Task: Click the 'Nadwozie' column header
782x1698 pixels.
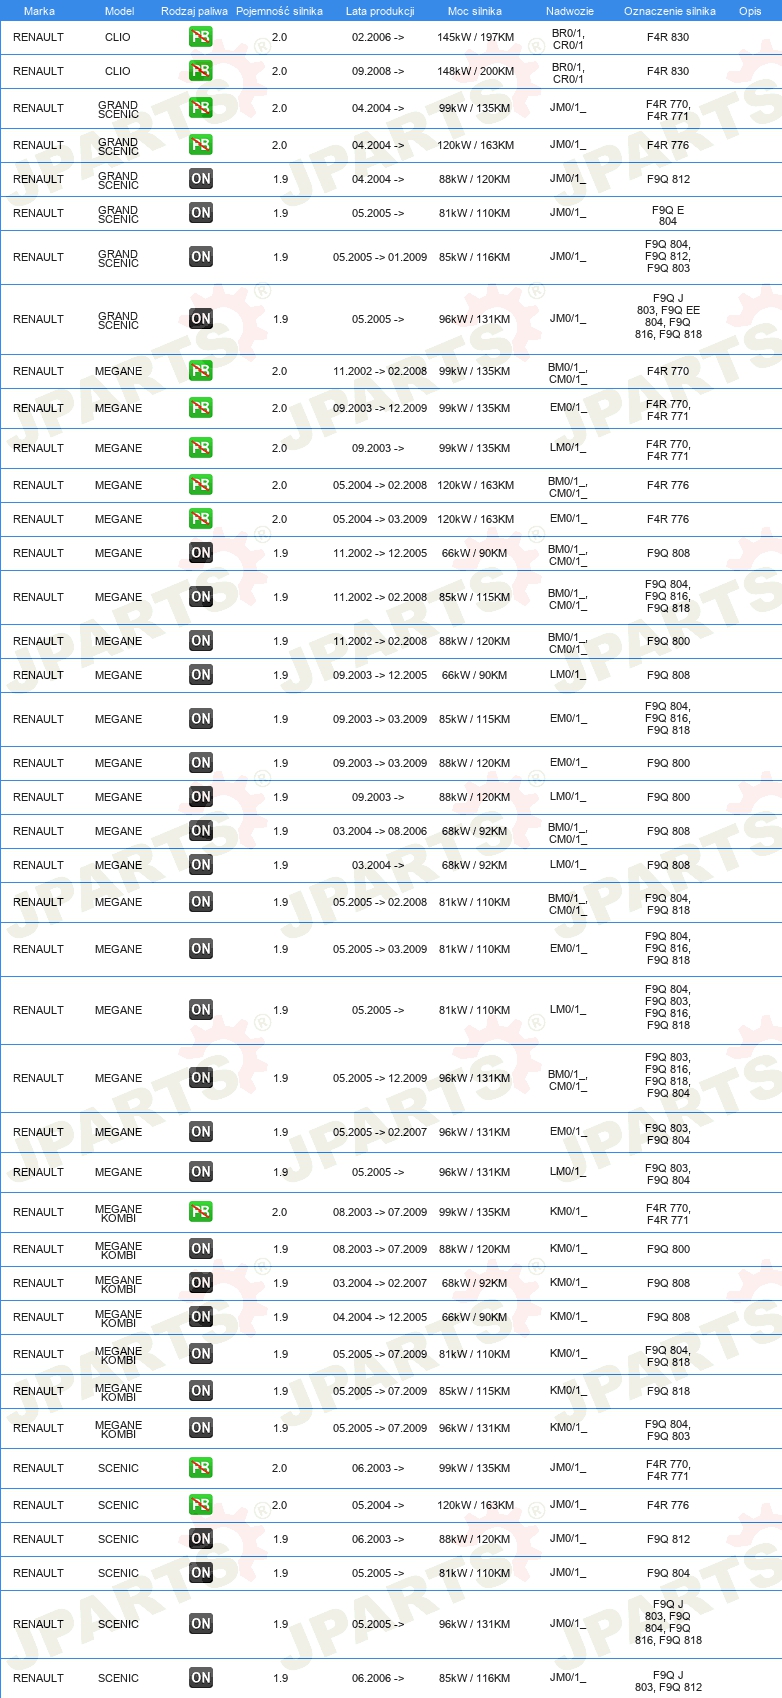Action: coord(570,11)
